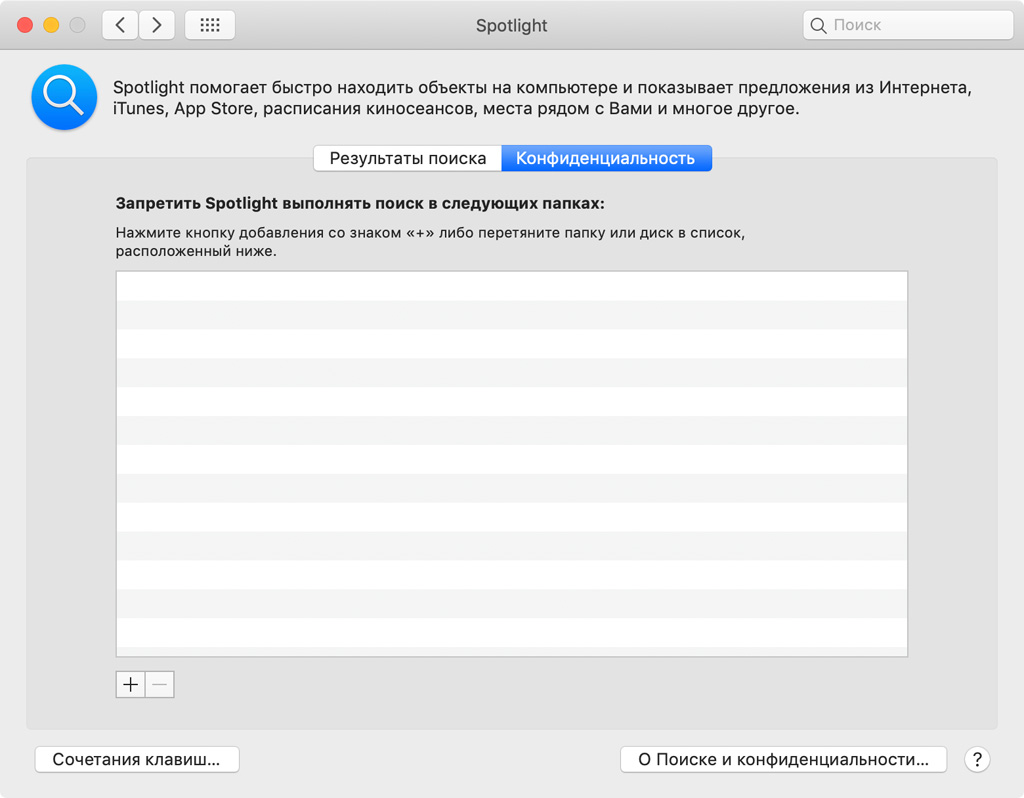Click the hint text Нажмите кнопку добавления
Viewport: 1024px width, 798px height.
pos(430,242)
